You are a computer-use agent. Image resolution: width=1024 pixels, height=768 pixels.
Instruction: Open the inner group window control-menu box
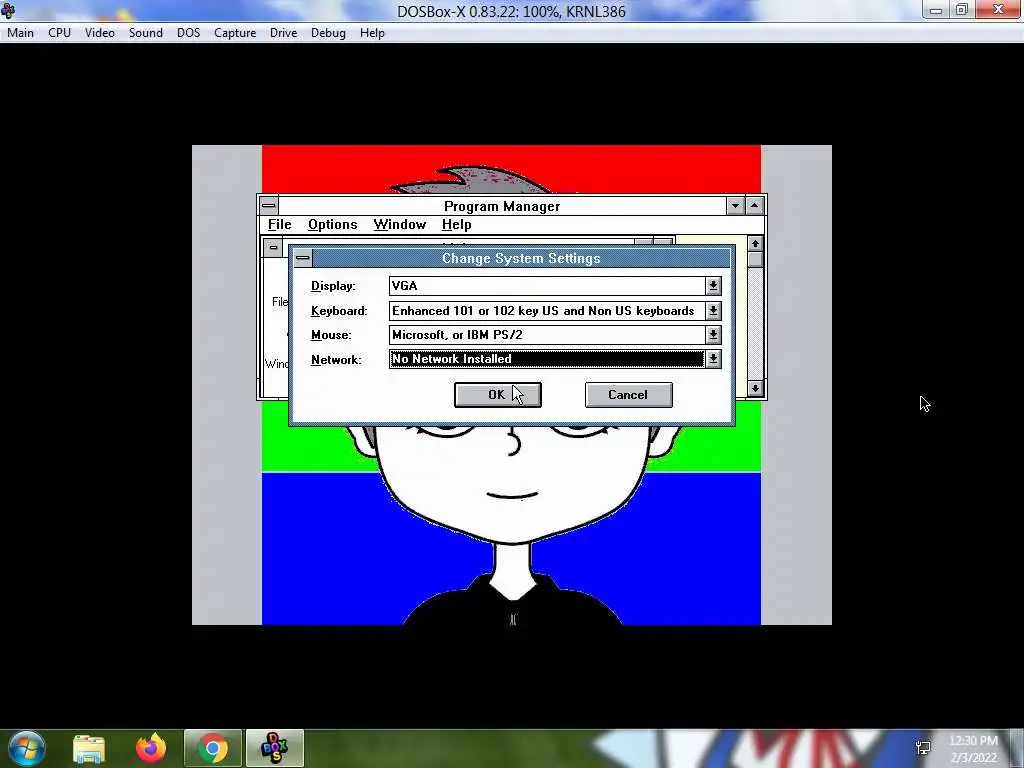coord(273,248)
